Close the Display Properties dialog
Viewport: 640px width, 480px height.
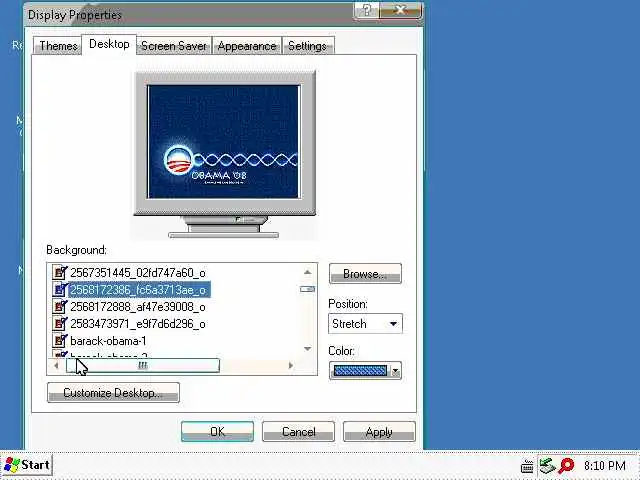[400, 11]
